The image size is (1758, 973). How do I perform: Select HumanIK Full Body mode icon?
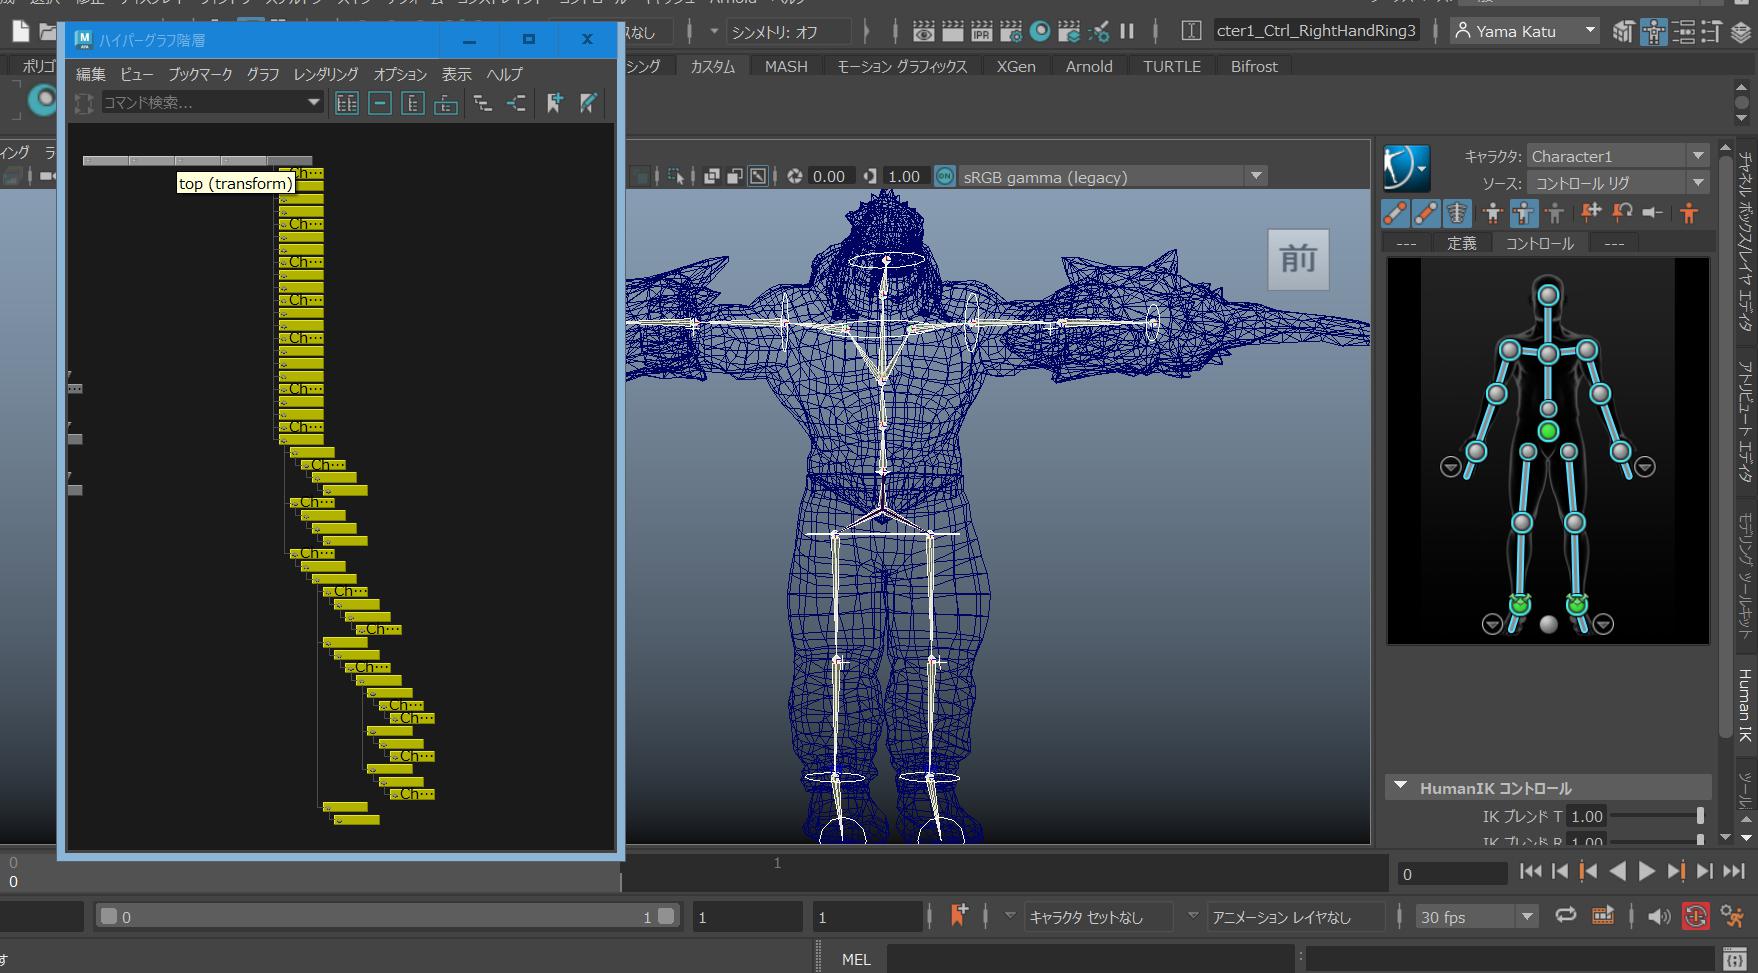click(x=1493, y=212)
